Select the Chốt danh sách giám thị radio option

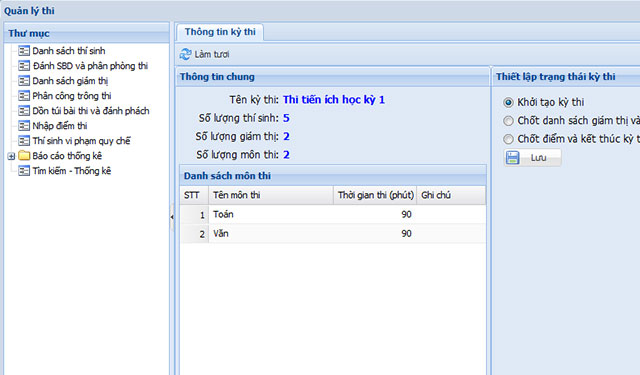click(508, 121)
